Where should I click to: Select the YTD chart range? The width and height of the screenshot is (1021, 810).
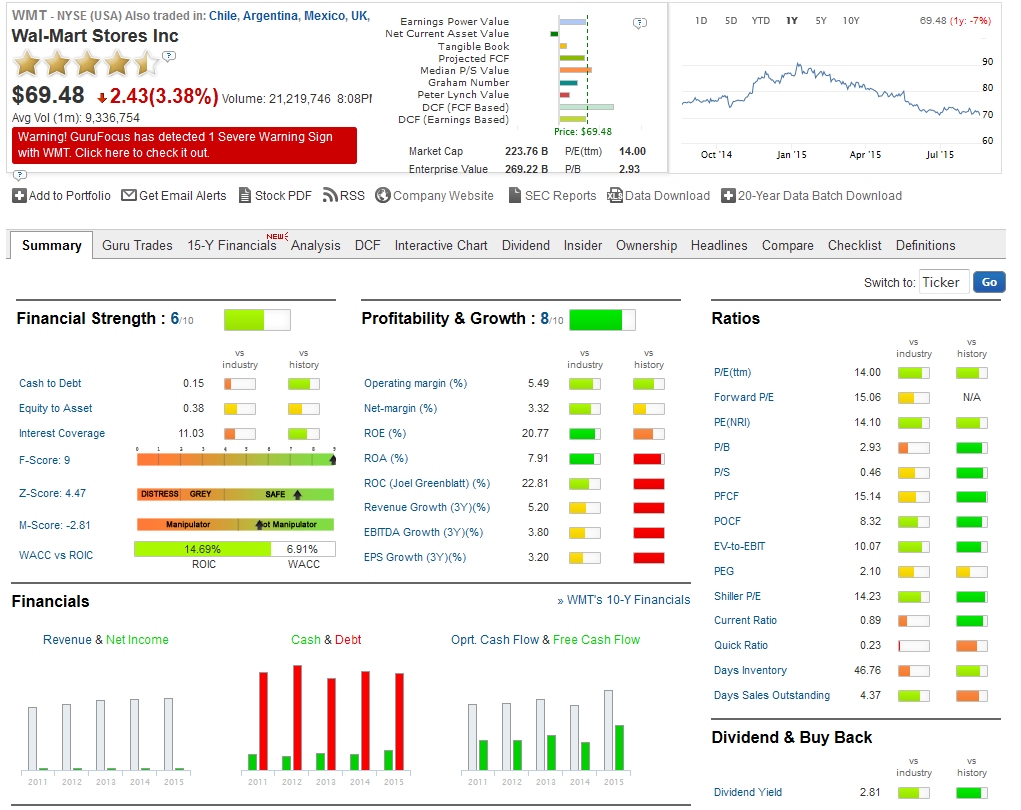[761, 21]
